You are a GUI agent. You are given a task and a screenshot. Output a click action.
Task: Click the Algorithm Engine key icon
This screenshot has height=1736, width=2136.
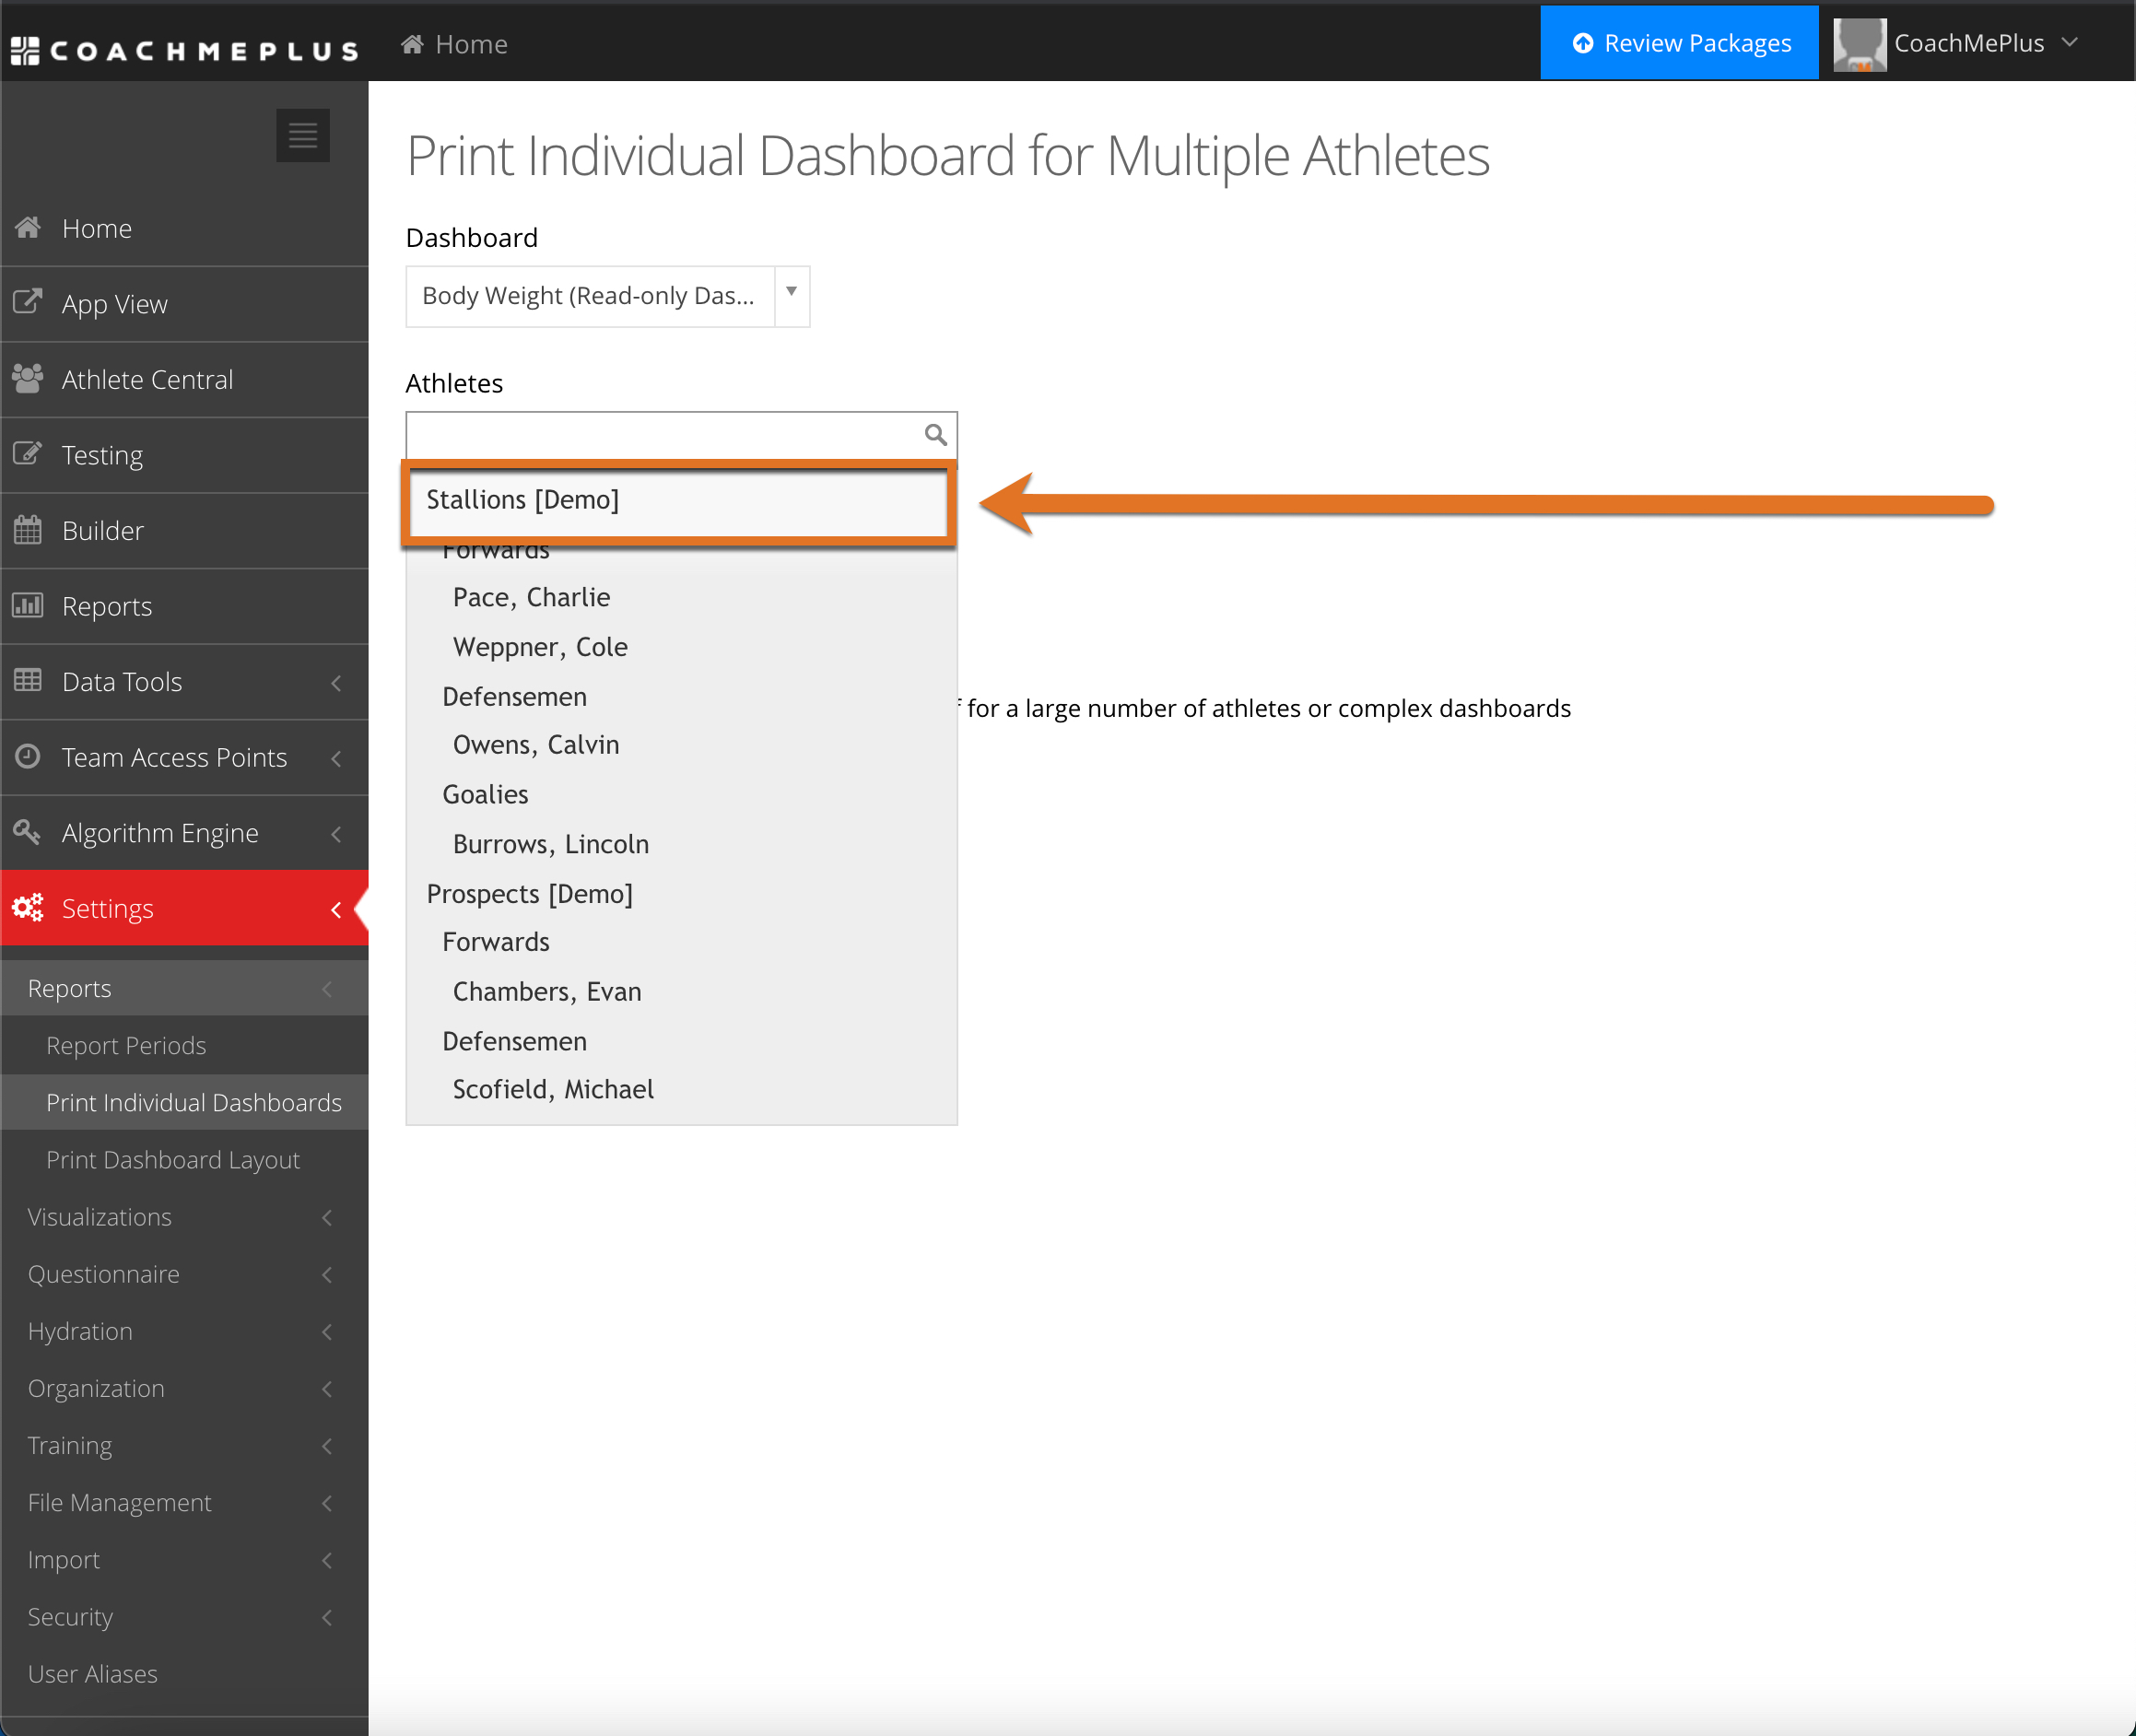(x=28, y=832)
